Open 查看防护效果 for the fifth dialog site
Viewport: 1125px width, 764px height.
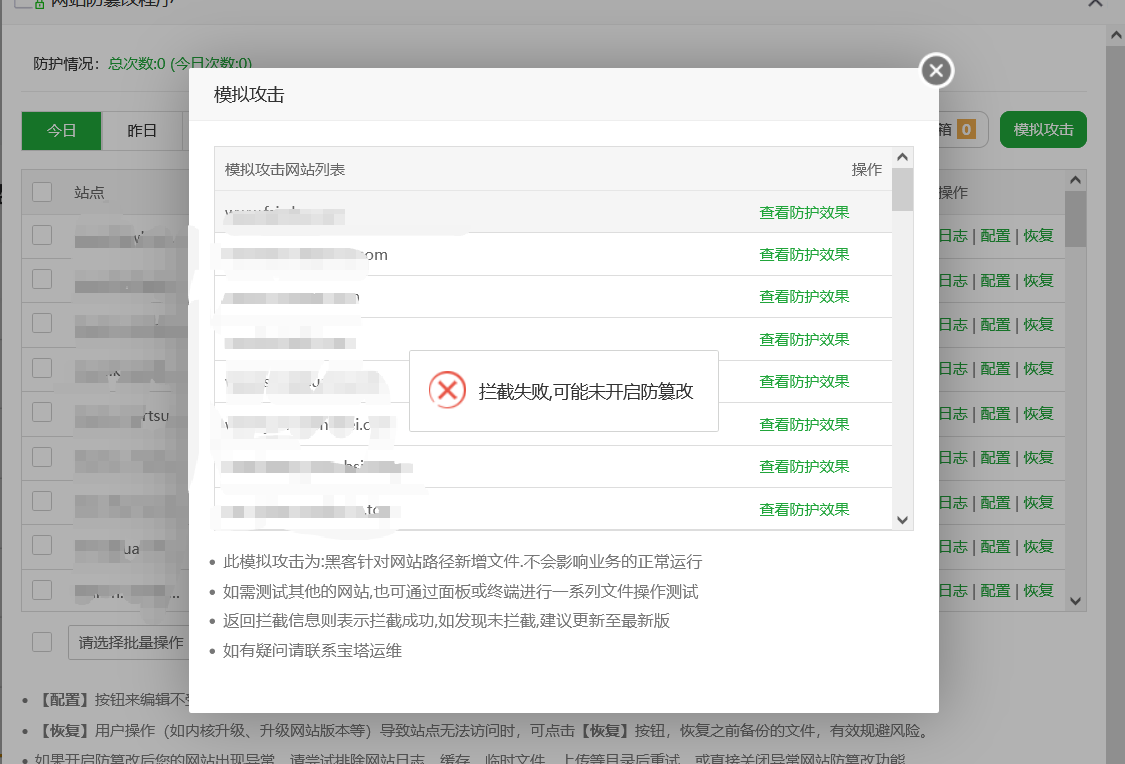pyautogui.click(x=804, y=382)
